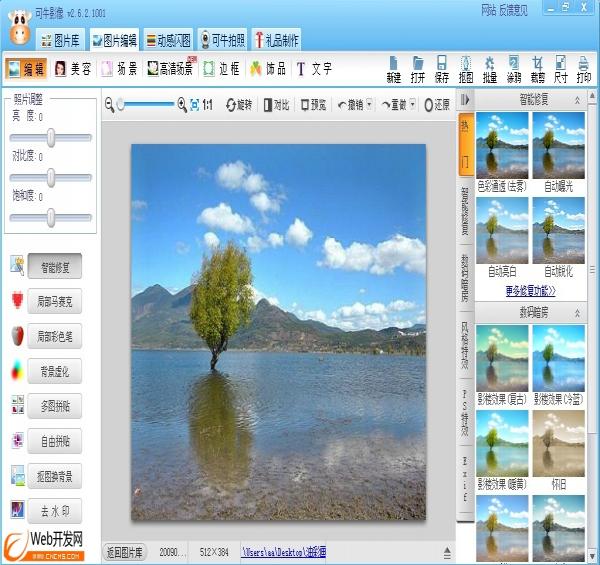
Task: Click the 局部马赛克 button
Action: click(x=55, y=300)
